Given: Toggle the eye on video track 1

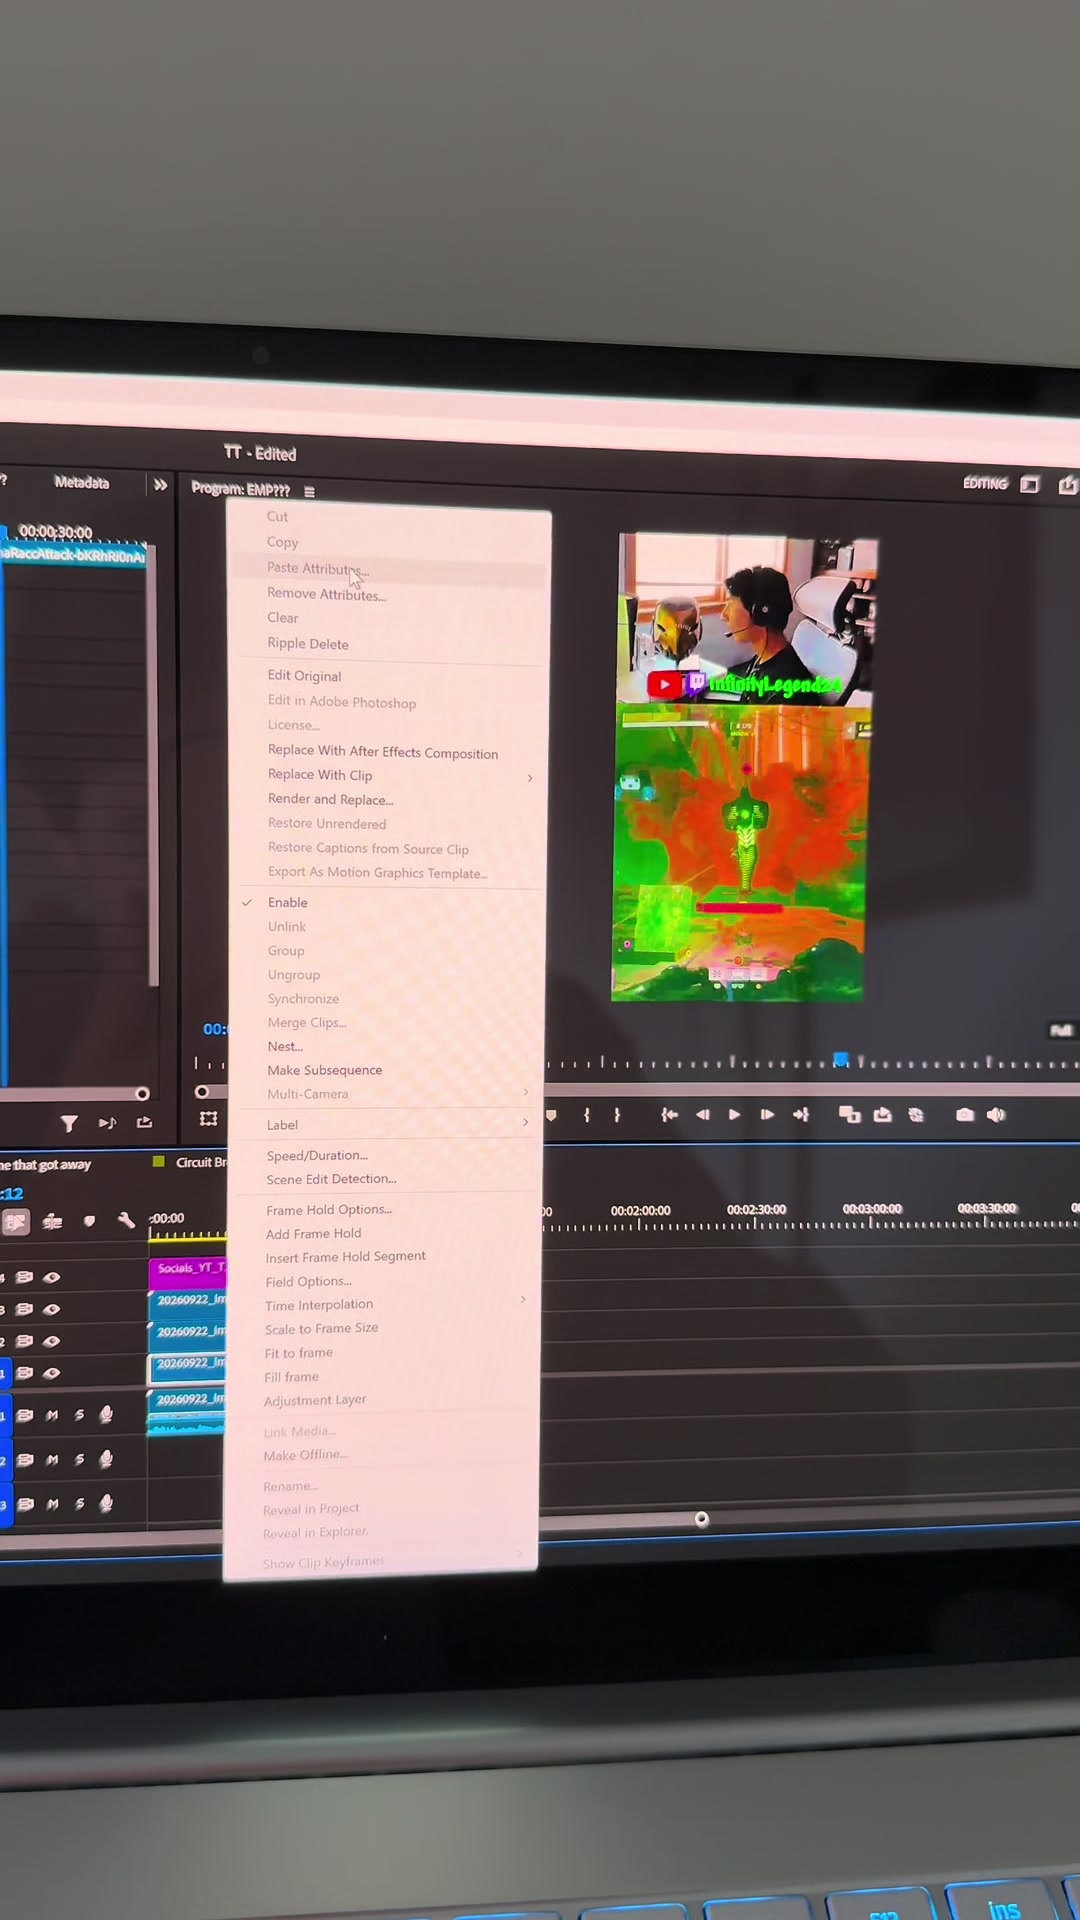Looking at the screenshot, I should pos(52,1373).
